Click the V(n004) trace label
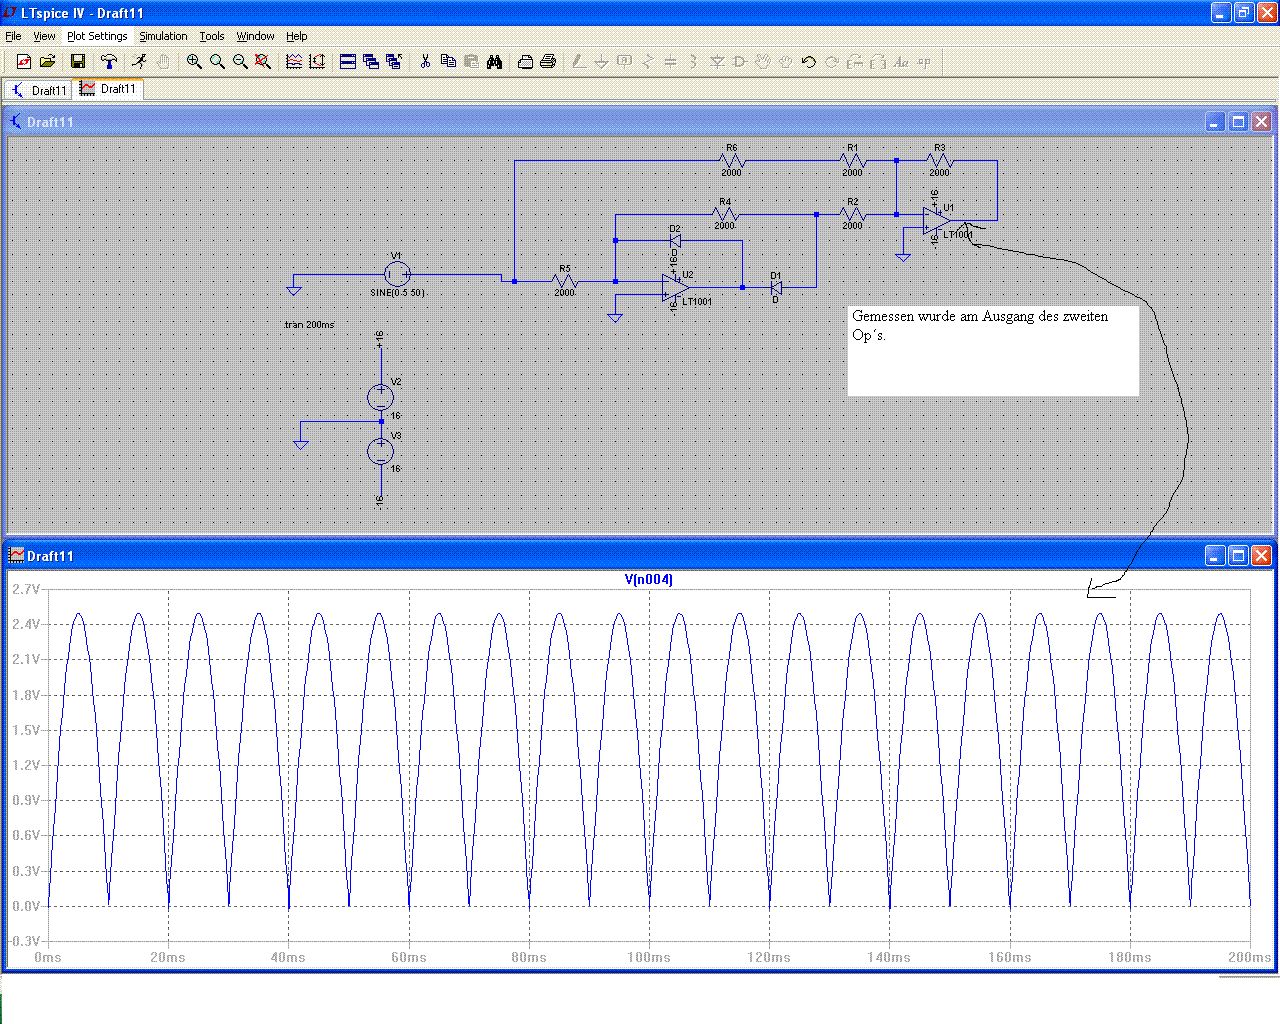 649,579
